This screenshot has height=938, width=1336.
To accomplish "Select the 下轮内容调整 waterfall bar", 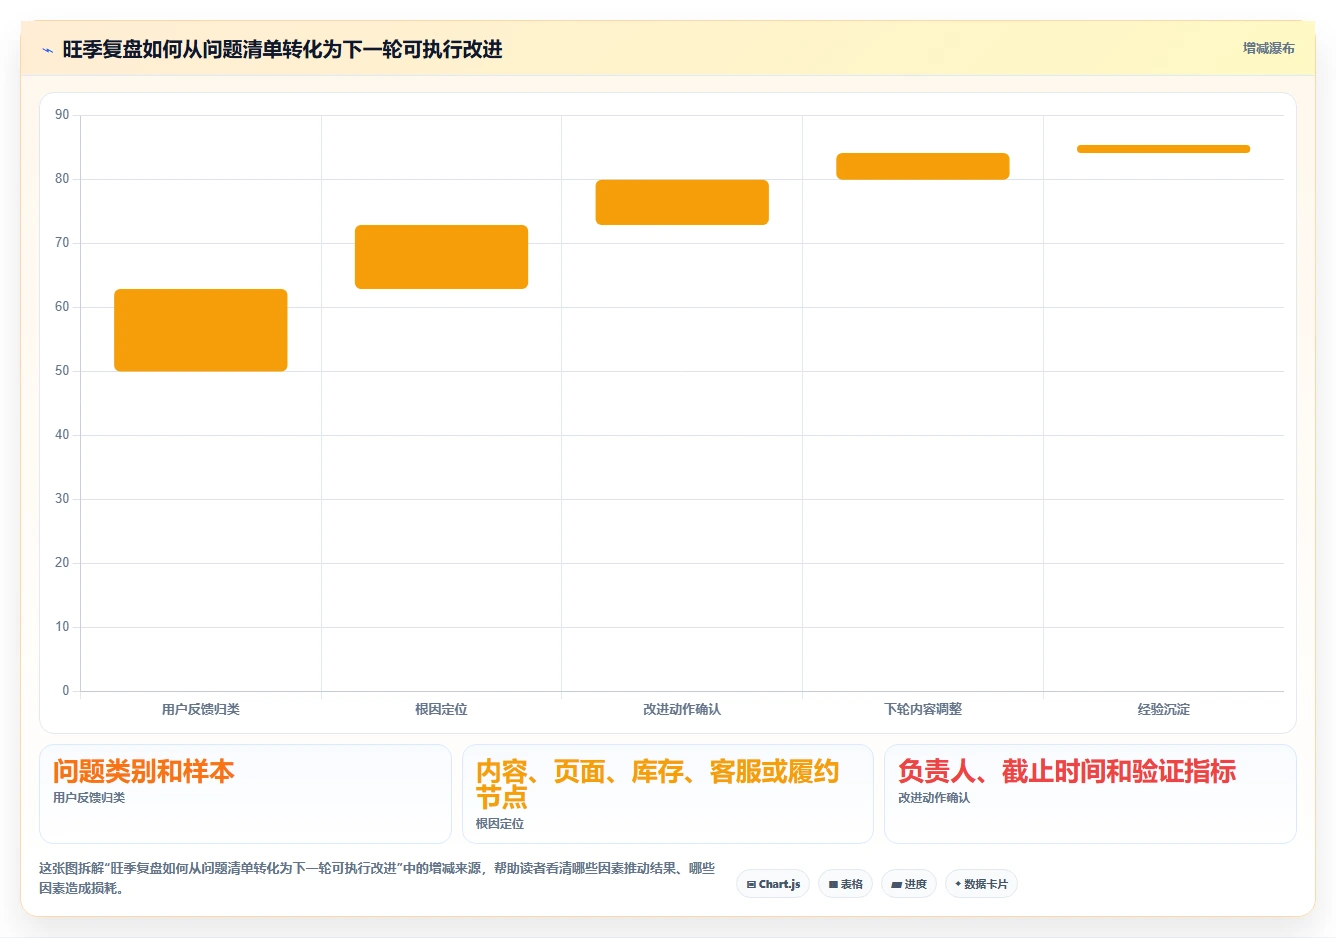I will (x=923, y=166).
